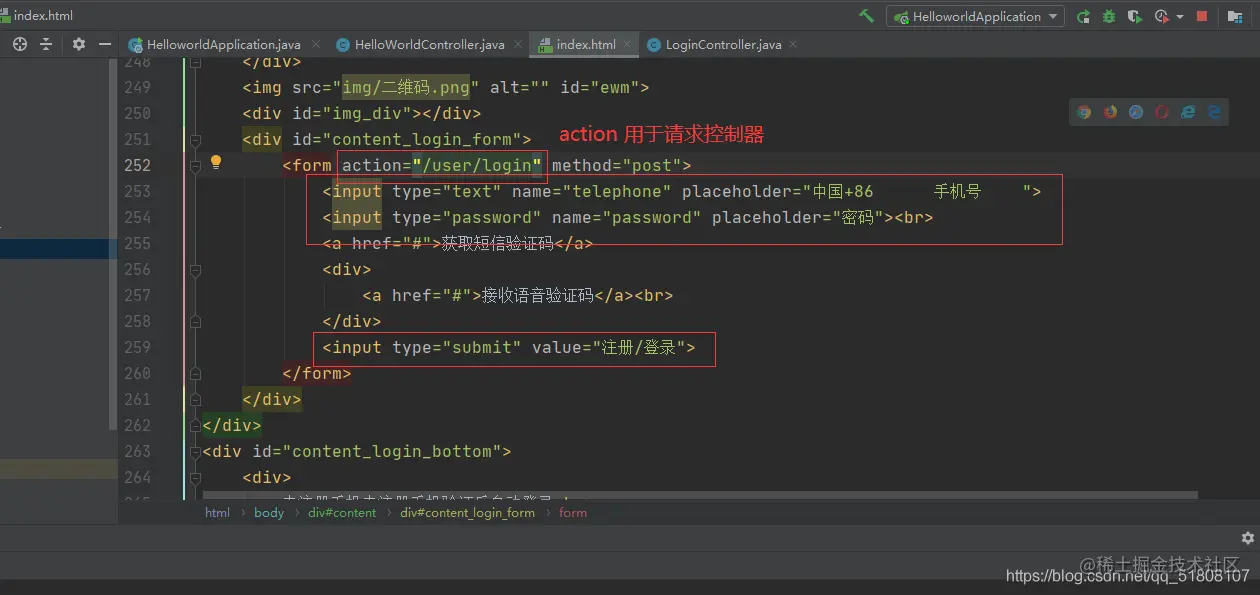Click the type="password" attribute on line 254

pos(466,218)
